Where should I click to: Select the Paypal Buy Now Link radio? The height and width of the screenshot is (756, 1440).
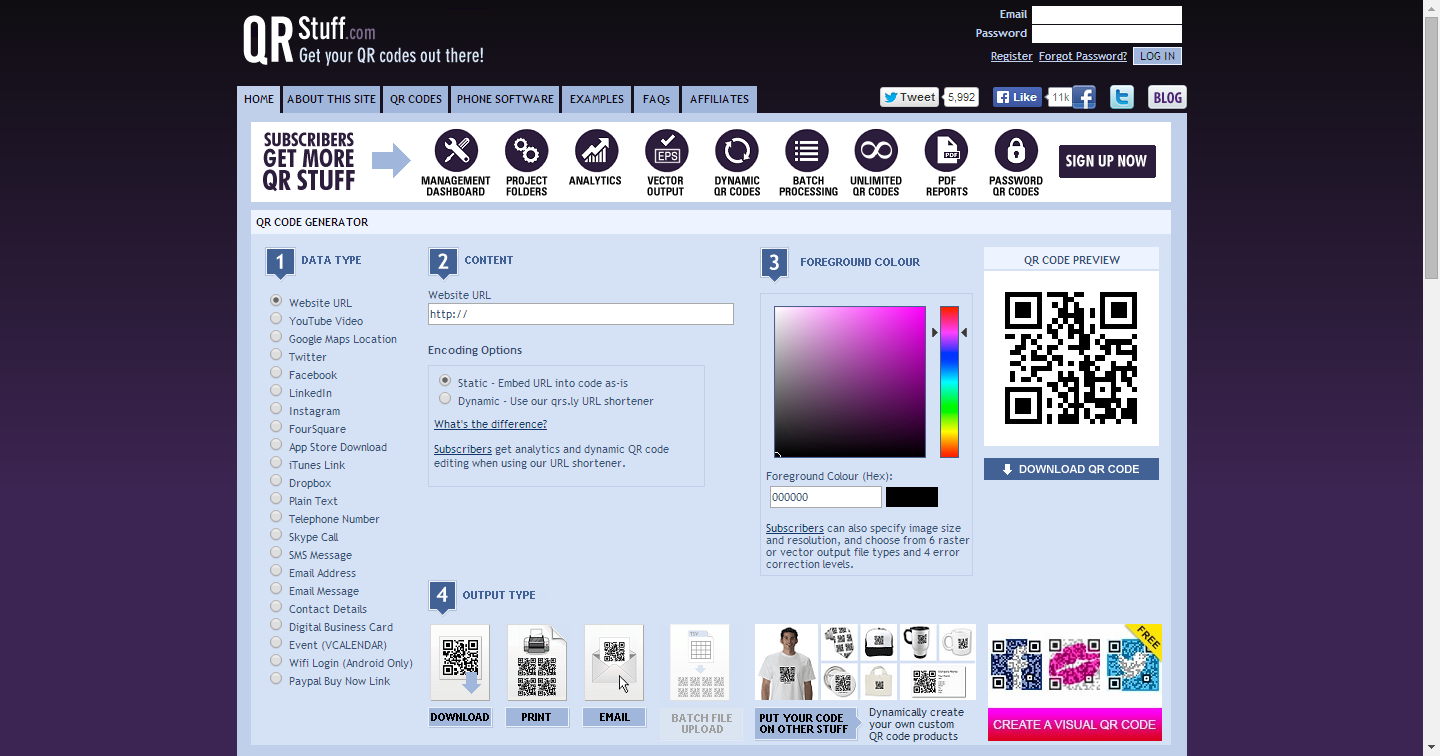coord(276,678)
